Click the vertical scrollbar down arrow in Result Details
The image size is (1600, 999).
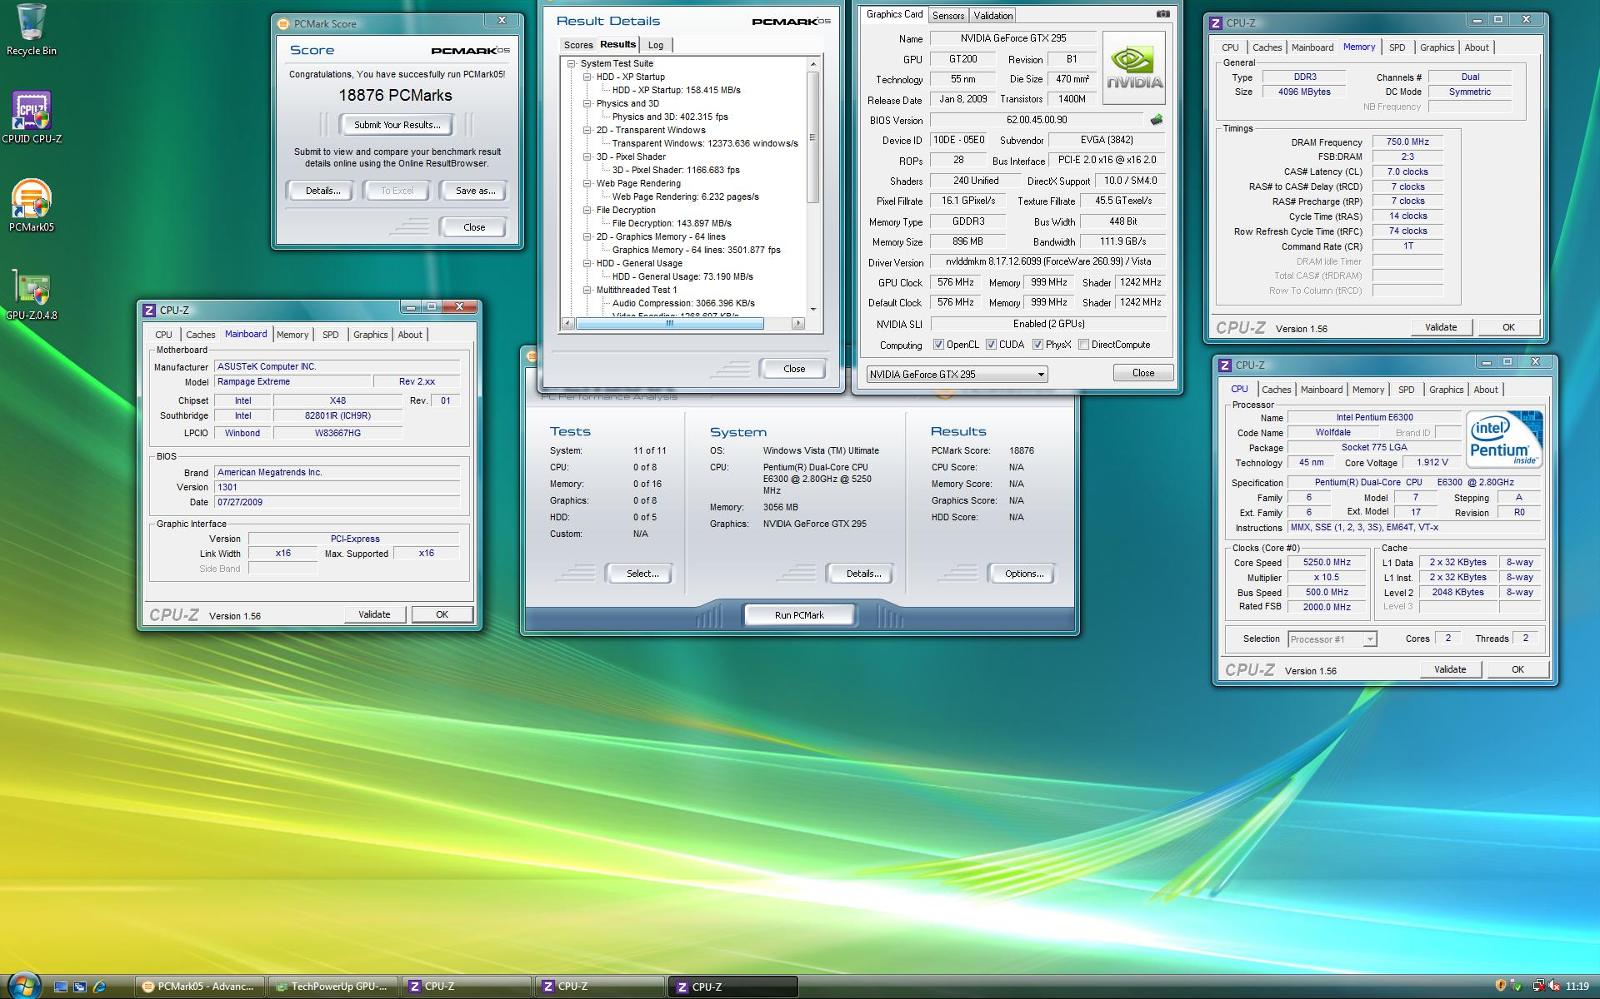tap(813, 309)
